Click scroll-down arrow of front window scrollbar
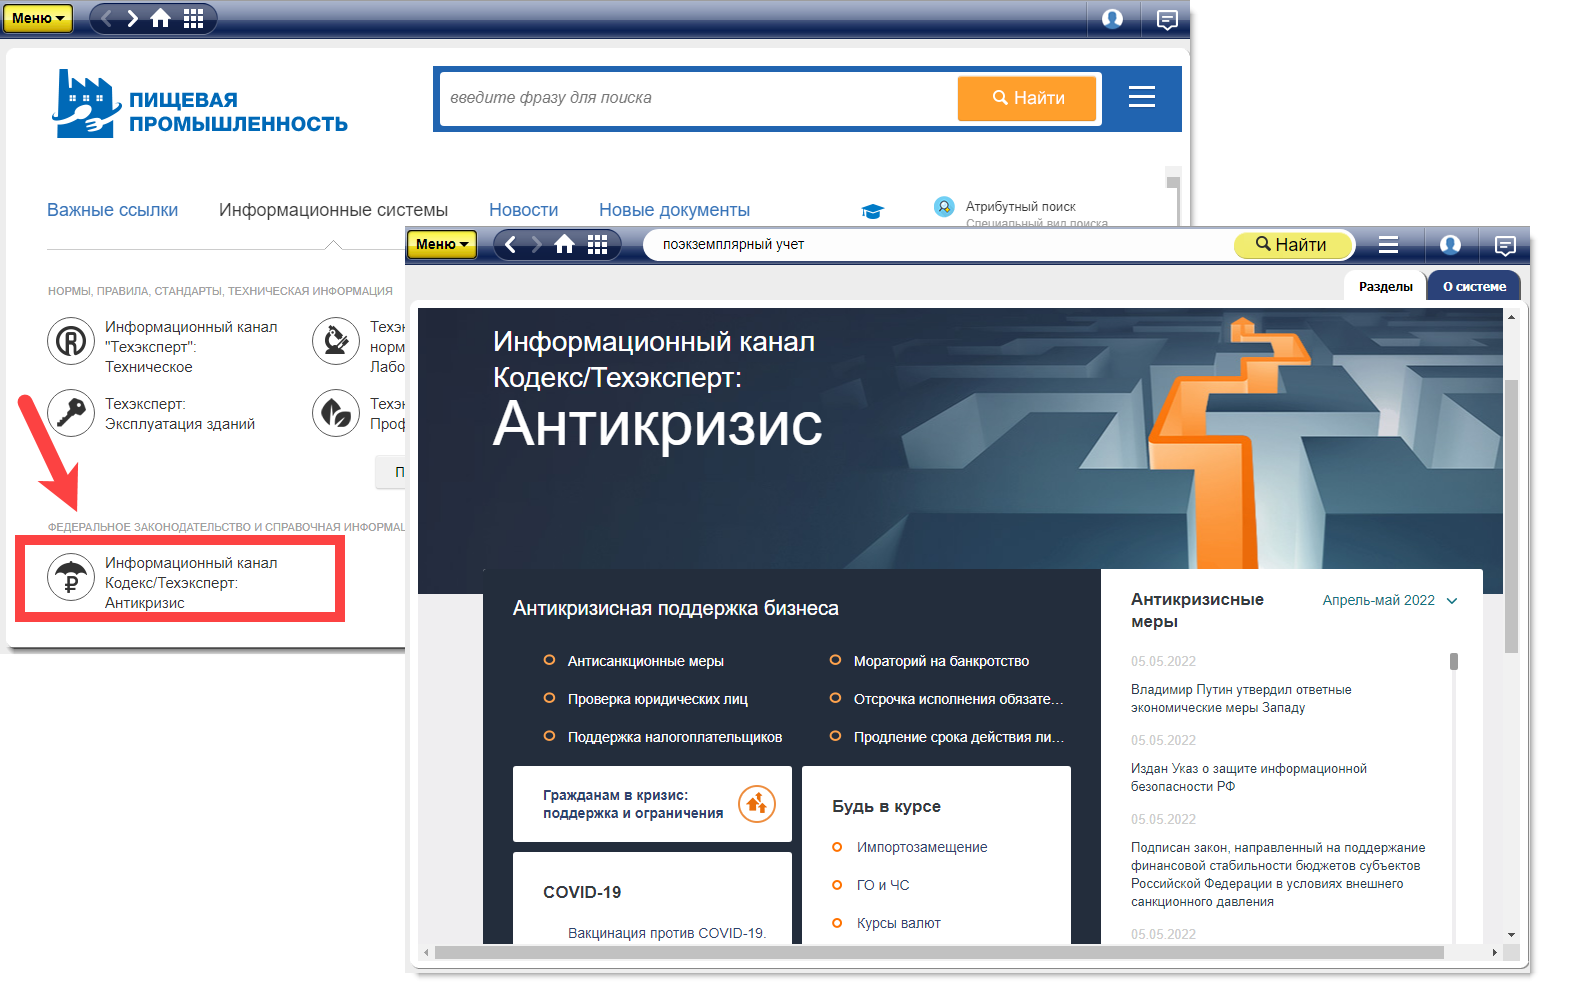1580x1005 pixels. point(1511,935)
